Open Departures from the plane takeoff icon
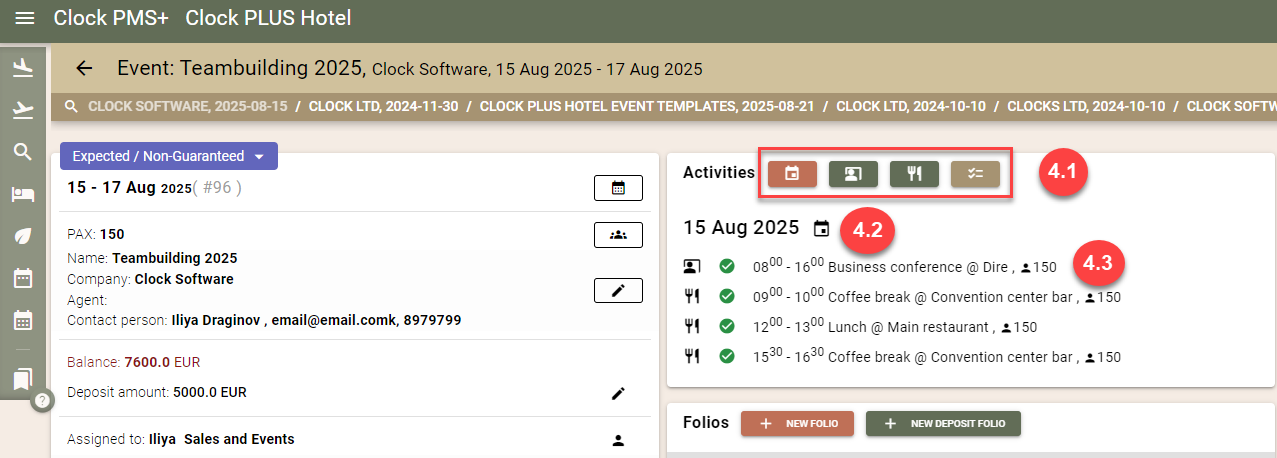This screenshot has height=458, width=1277. [x=22, y=110]
